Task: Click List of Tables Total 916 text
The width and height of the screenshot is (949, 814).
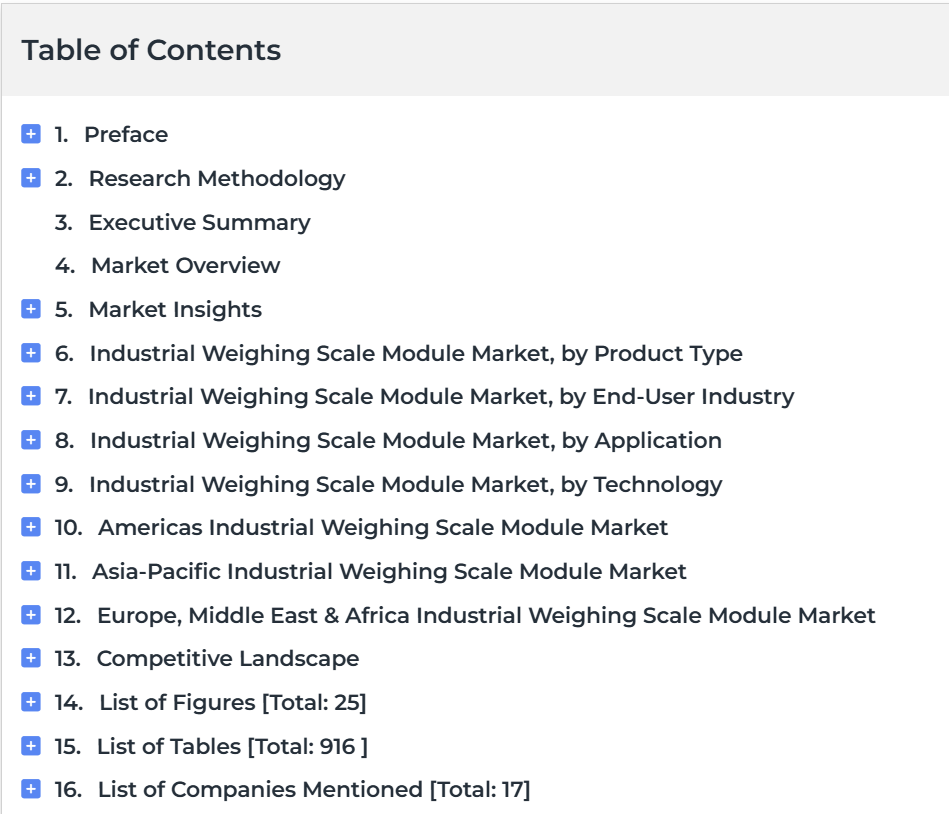Action: (x=232, y=746)
